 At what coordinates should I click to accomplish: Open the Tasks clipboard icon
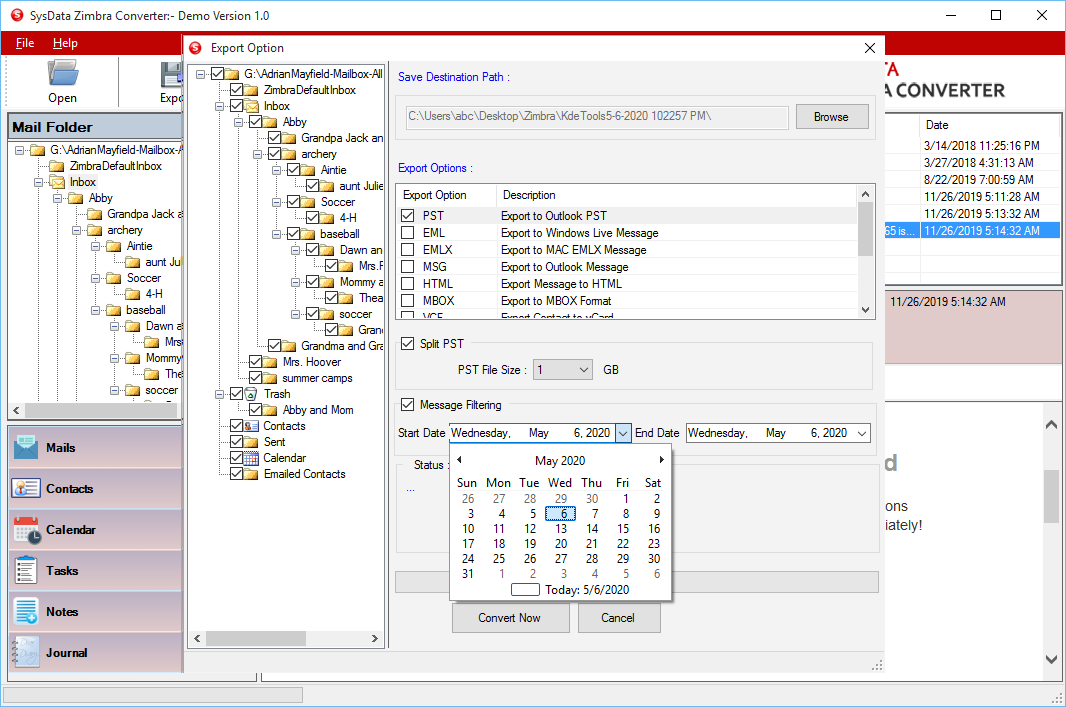26,571
